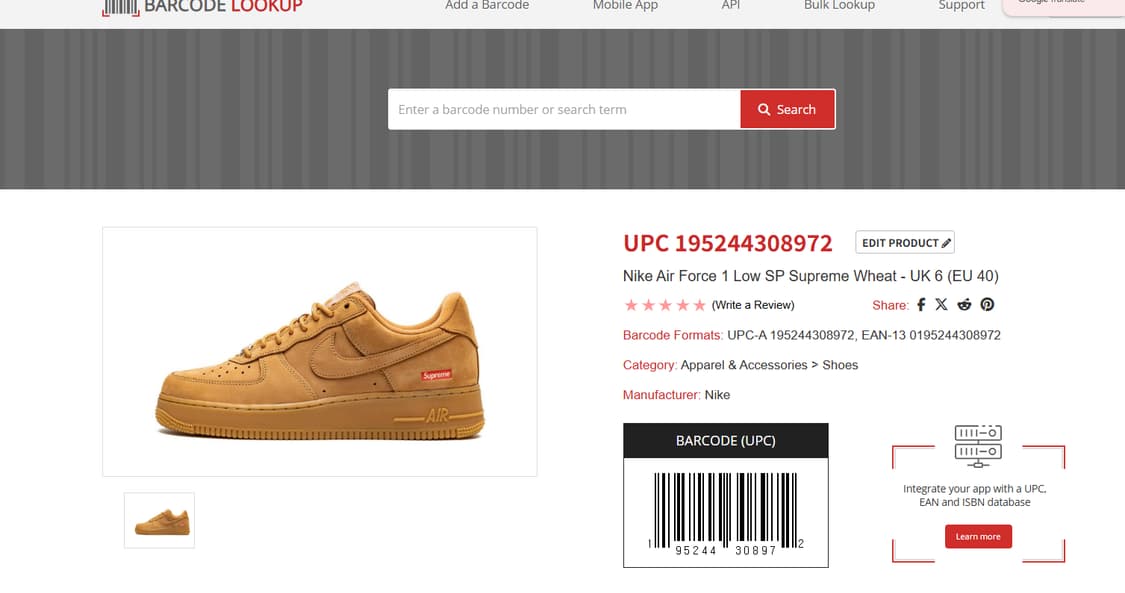The image size is (1125, 593).
Task: Click the pencil icon on Edit Product
Action: pos(946,243)
